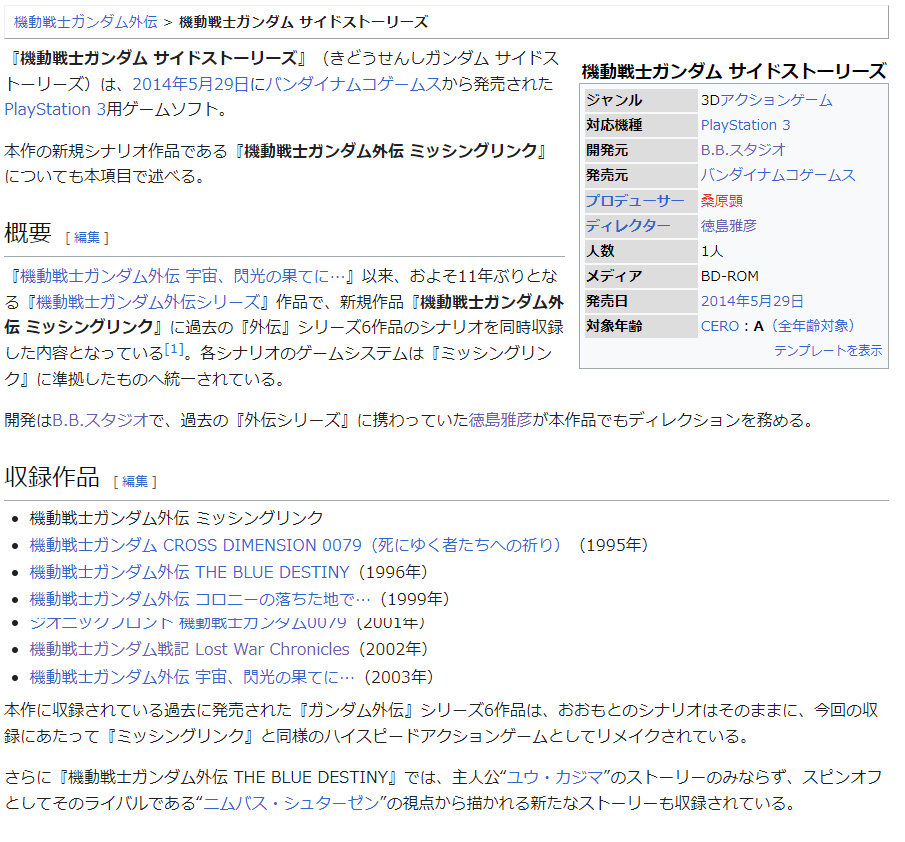Open the CERO rating link
Viewport: 905px width, 842px height.
tap(719, 326)
